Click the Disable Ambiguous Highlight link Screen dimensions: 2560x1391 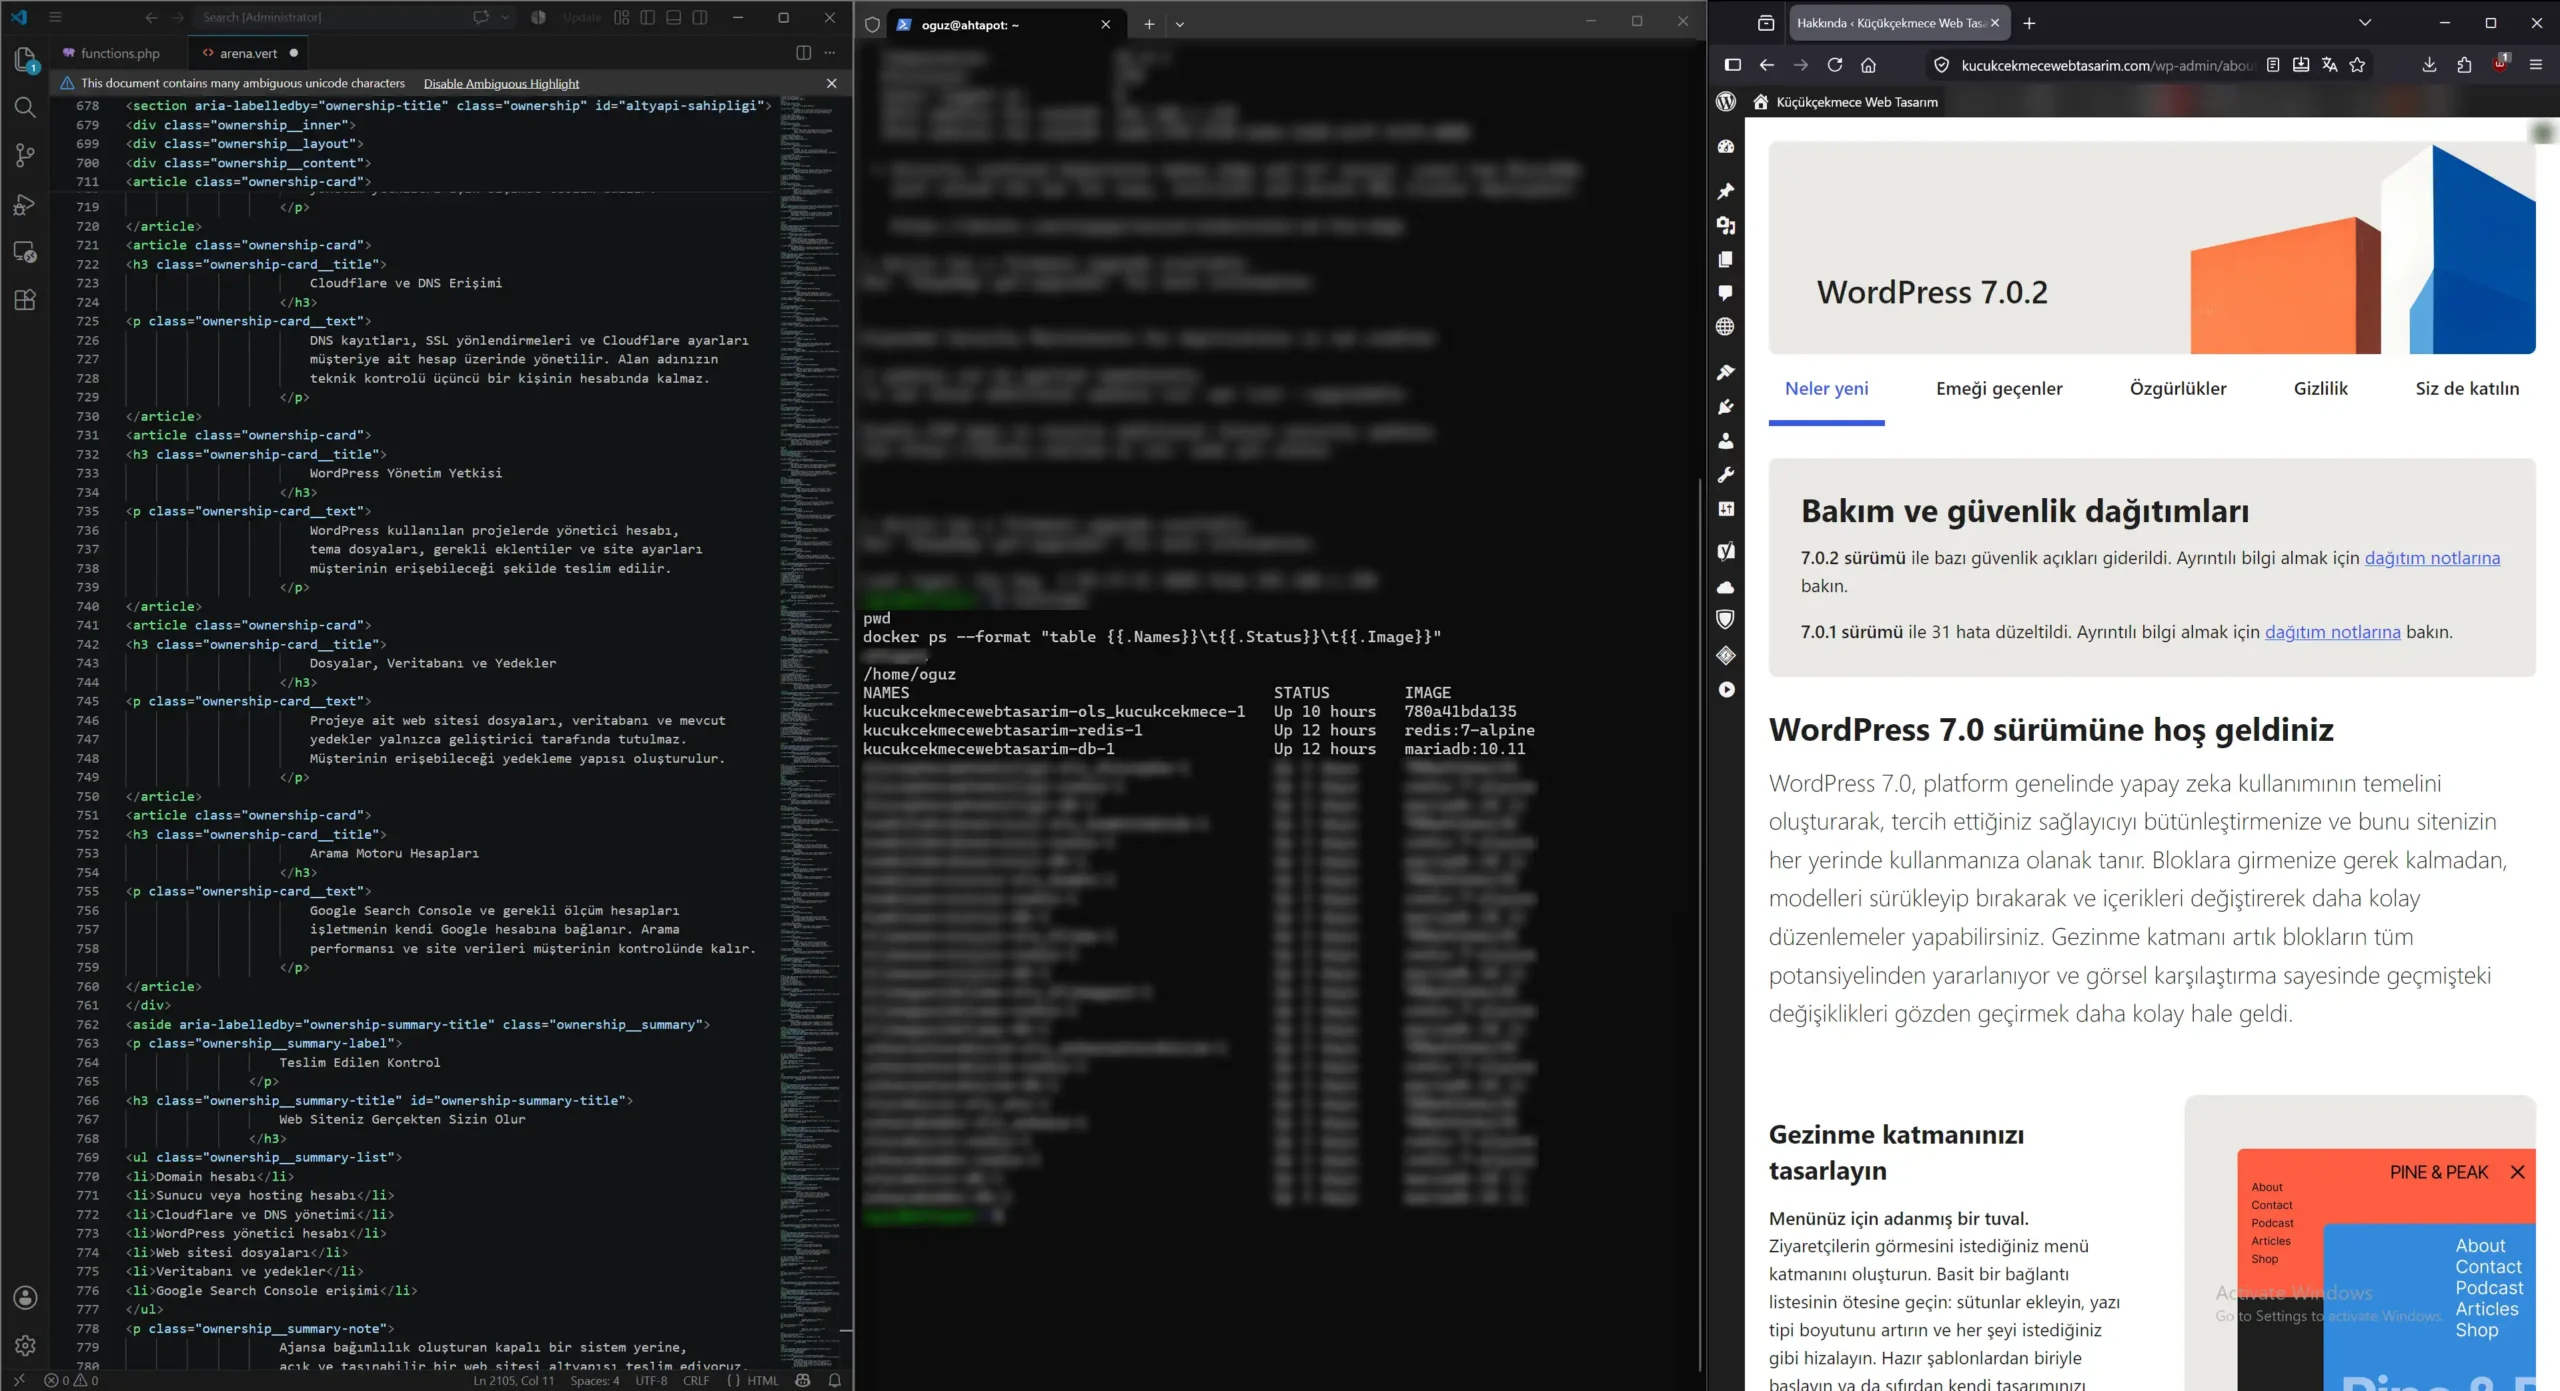coord(501,84)
